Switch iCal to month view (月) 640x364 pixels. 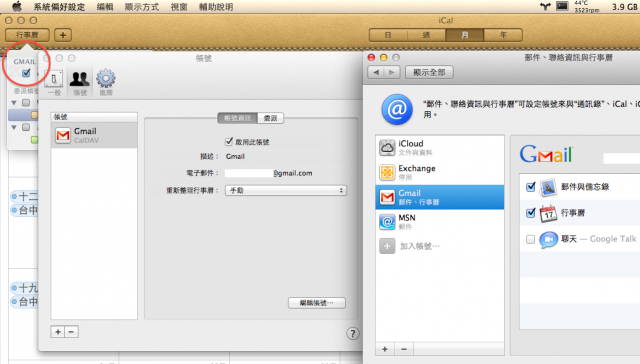(x=464, y=35)
